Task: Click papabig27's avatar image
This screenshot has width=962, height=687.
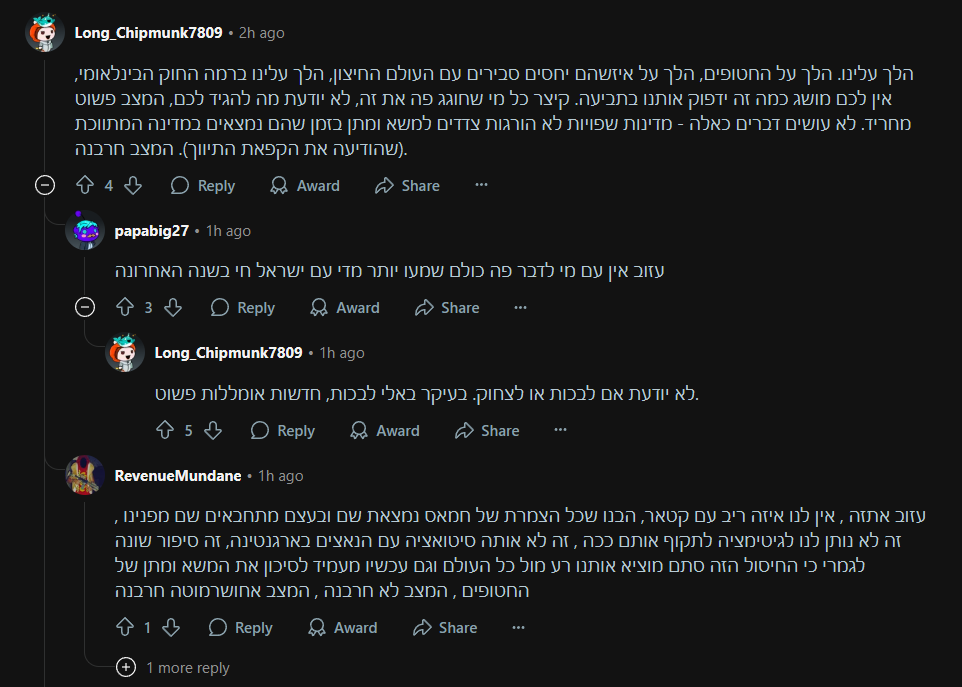Action: 85,231
